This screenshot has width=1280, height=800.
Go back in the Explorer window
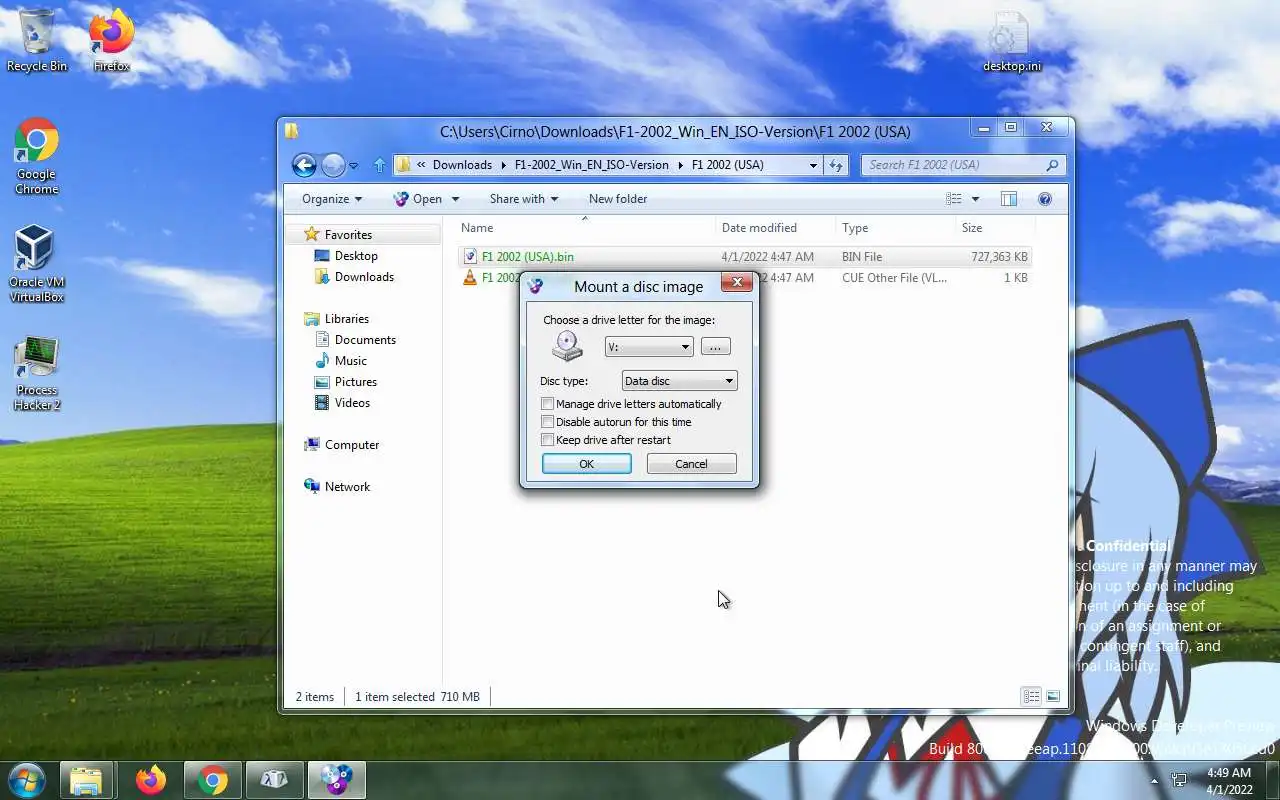point(304,165)
